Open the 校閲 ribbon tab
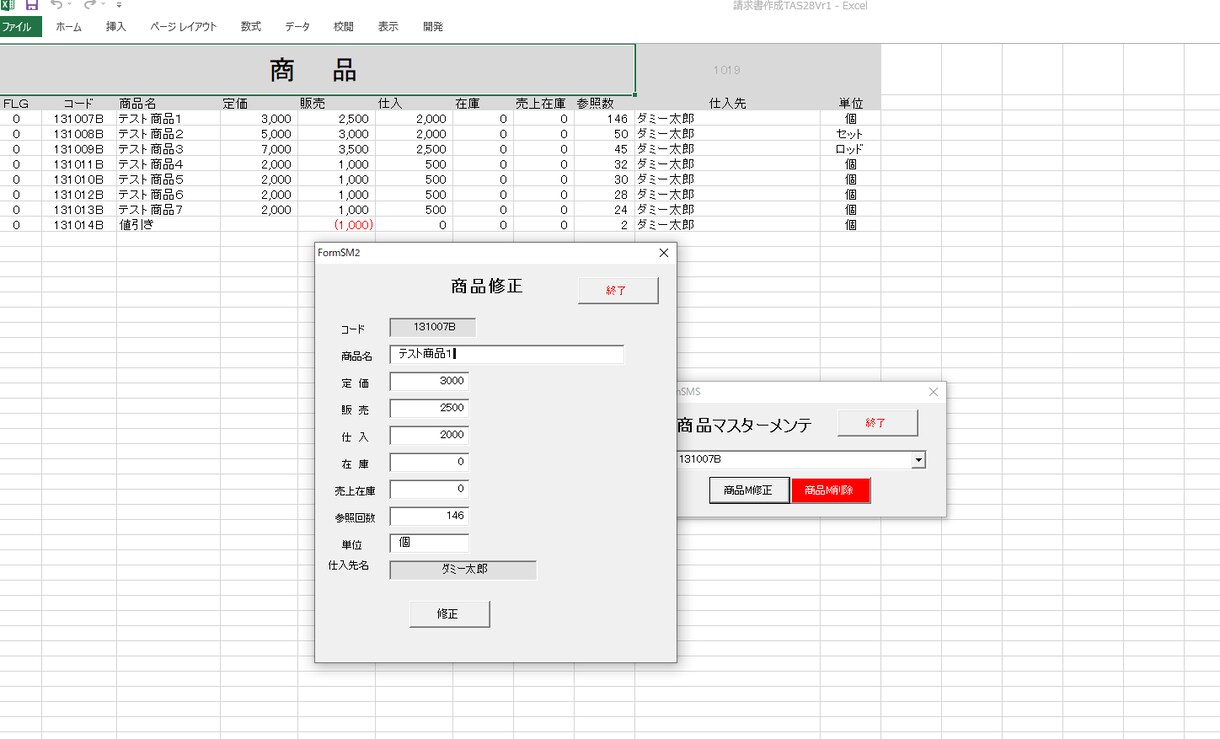 click(x=343, y=27)
